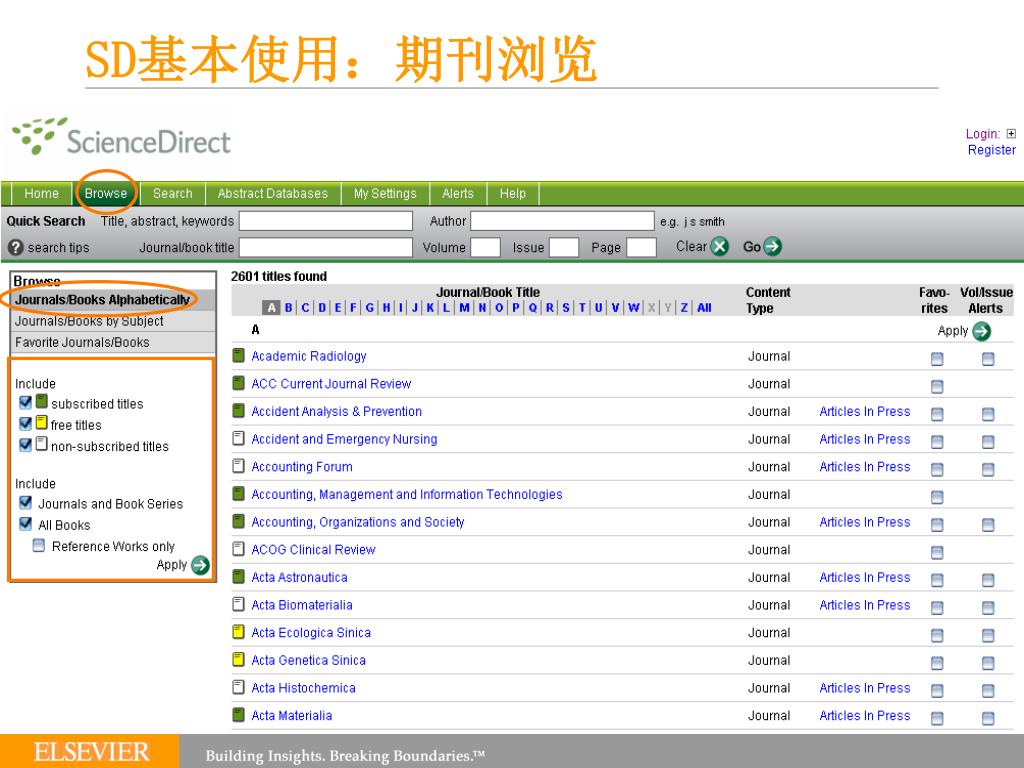Image resolution: width=1024 pixels, height=768 pixels.
Task: Open Articles In Press for Accounting Forum
Action: point(865,467)
